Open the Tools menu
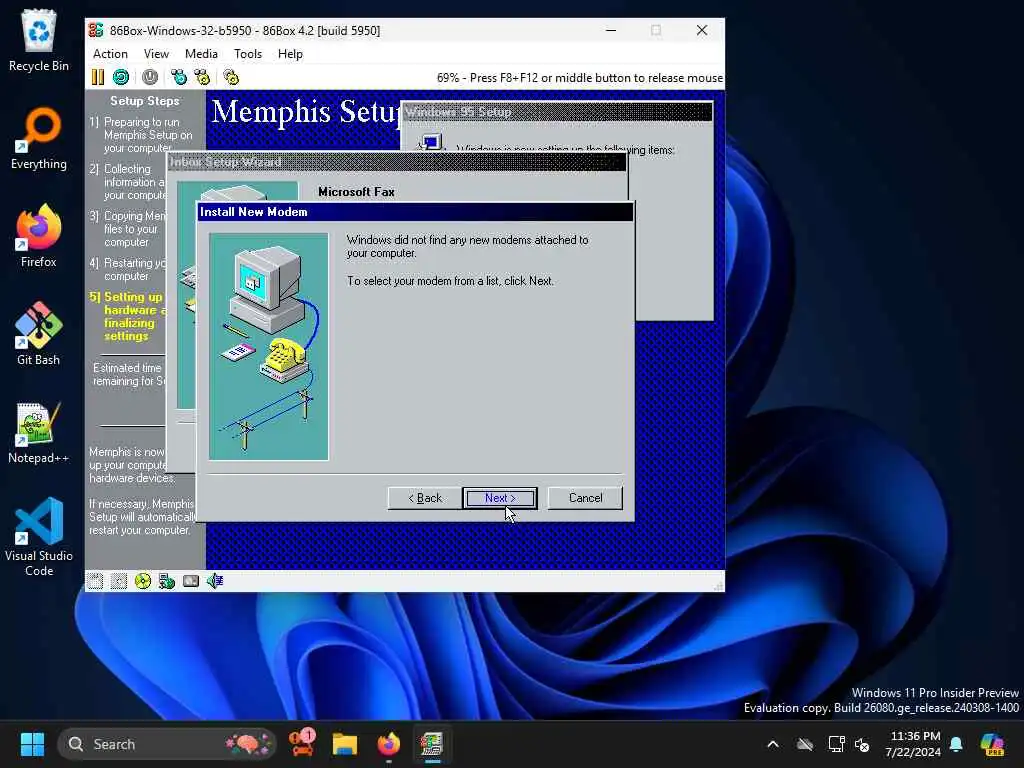The width and height of the screenshot is (1024, 768). pyautogui.click(x=248, y=54)
